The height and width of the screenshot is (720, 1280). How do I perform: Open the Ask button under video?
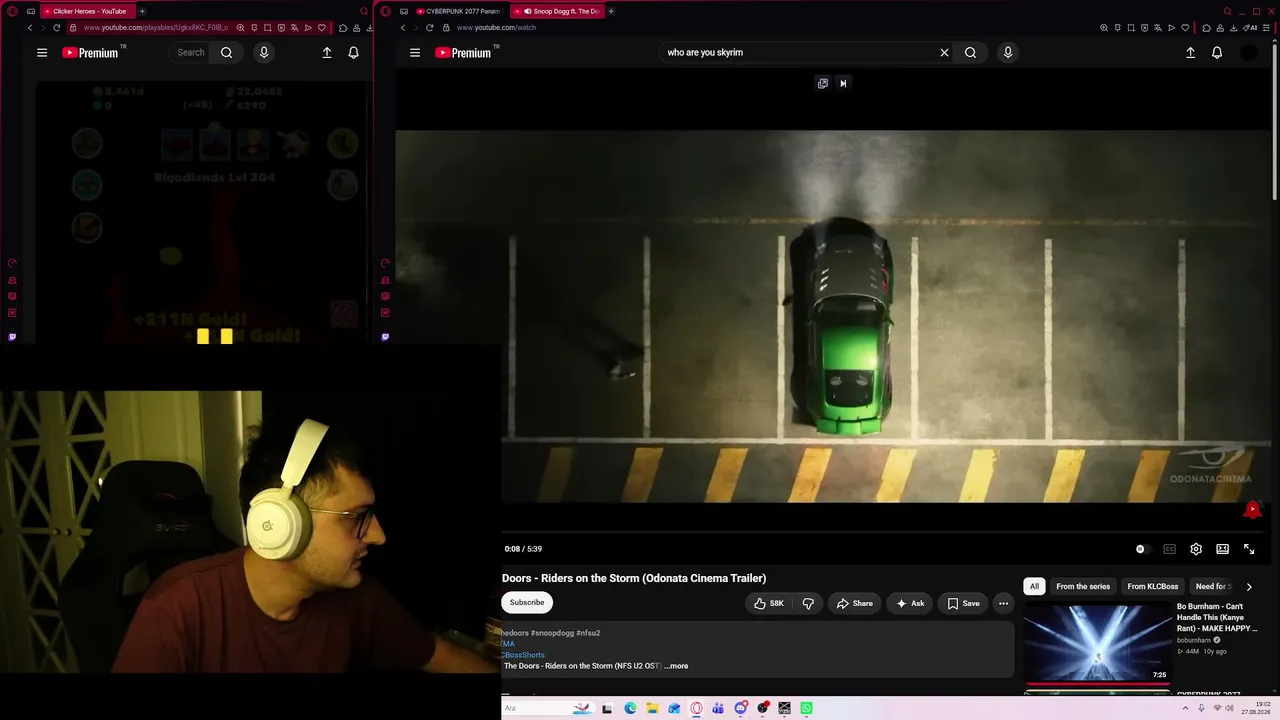point(910,604)
